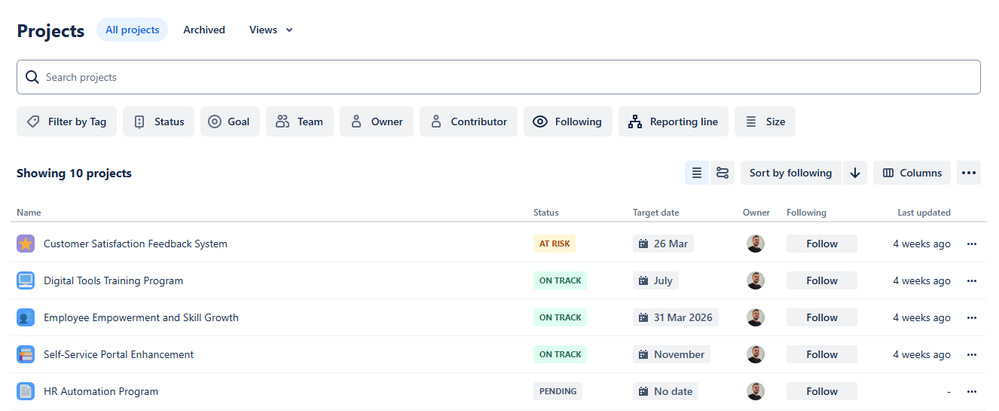Open row menu for Digital Tools Training Program

click(x=972, y=280)
